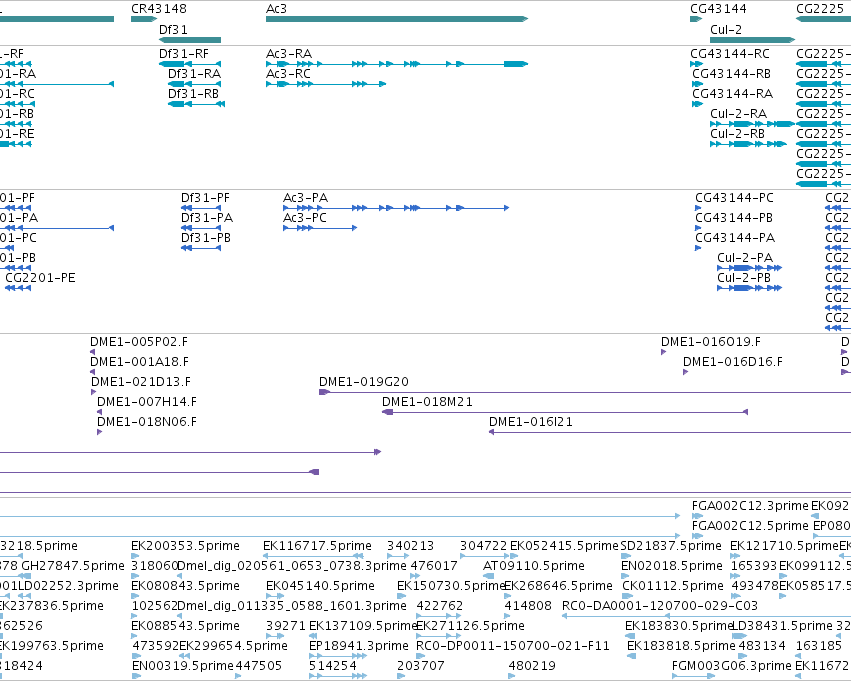
Task: Select protein Ac3-PA
Action: tap(306, 198)
